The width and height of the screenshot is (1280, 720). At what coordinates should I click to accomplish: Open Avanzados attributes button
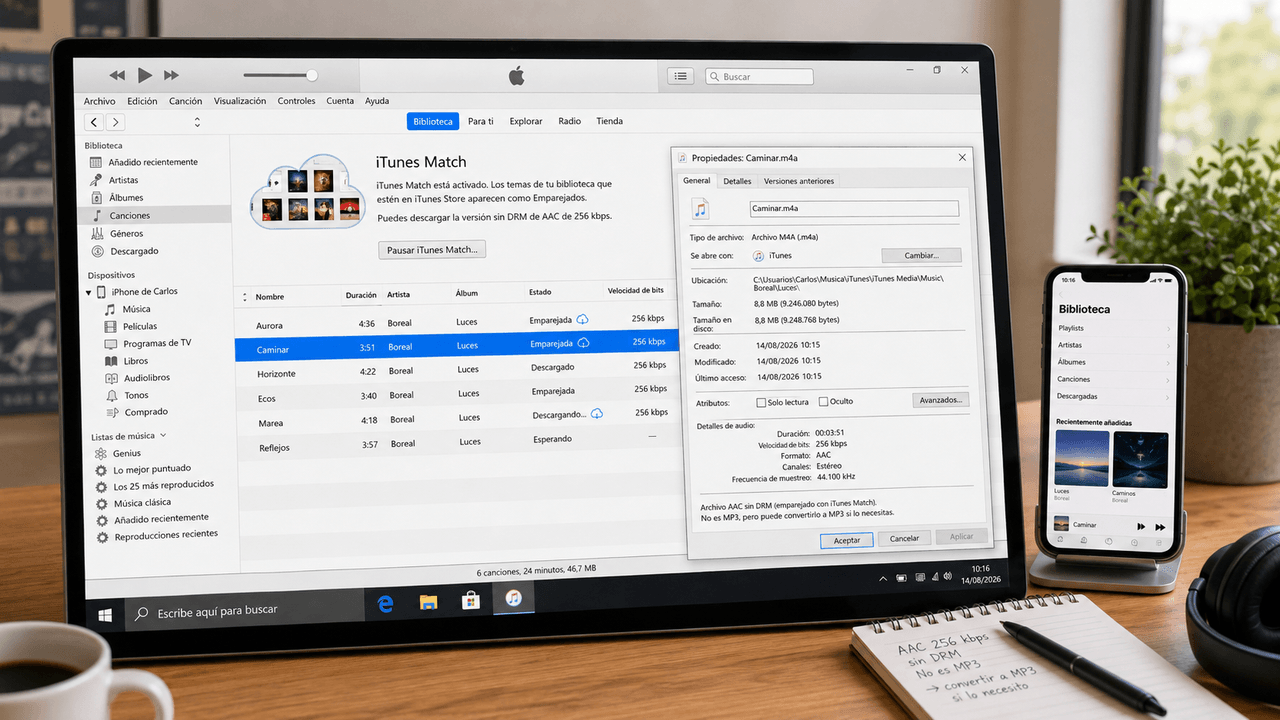(941, 400)
